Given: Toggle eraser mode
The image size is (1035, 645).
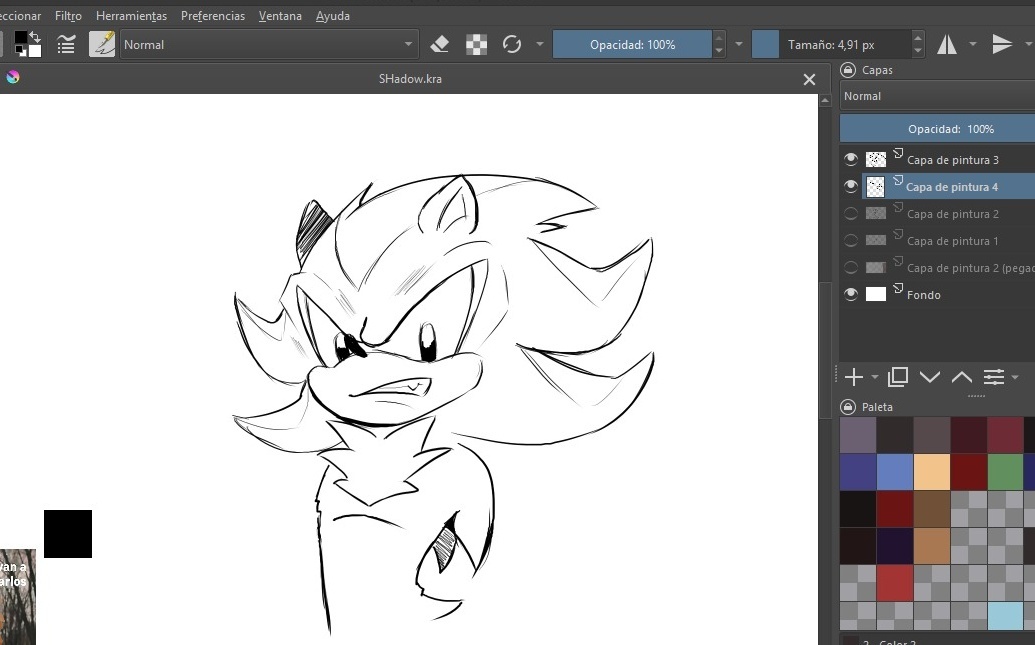Looking at the screenshot, I should tap(440, 44).
